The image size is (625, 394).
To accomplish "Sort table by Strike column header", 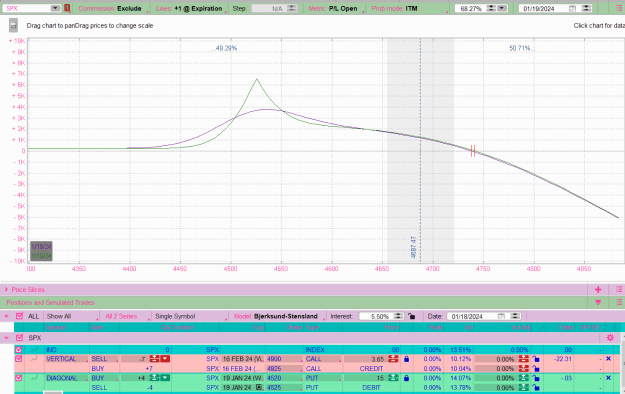I will point(295,327).
